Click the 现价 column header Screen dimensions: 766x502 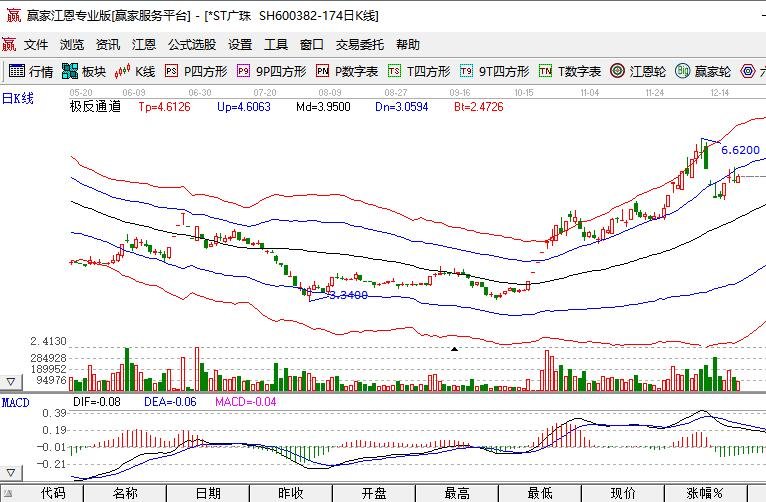coord(623,493)
